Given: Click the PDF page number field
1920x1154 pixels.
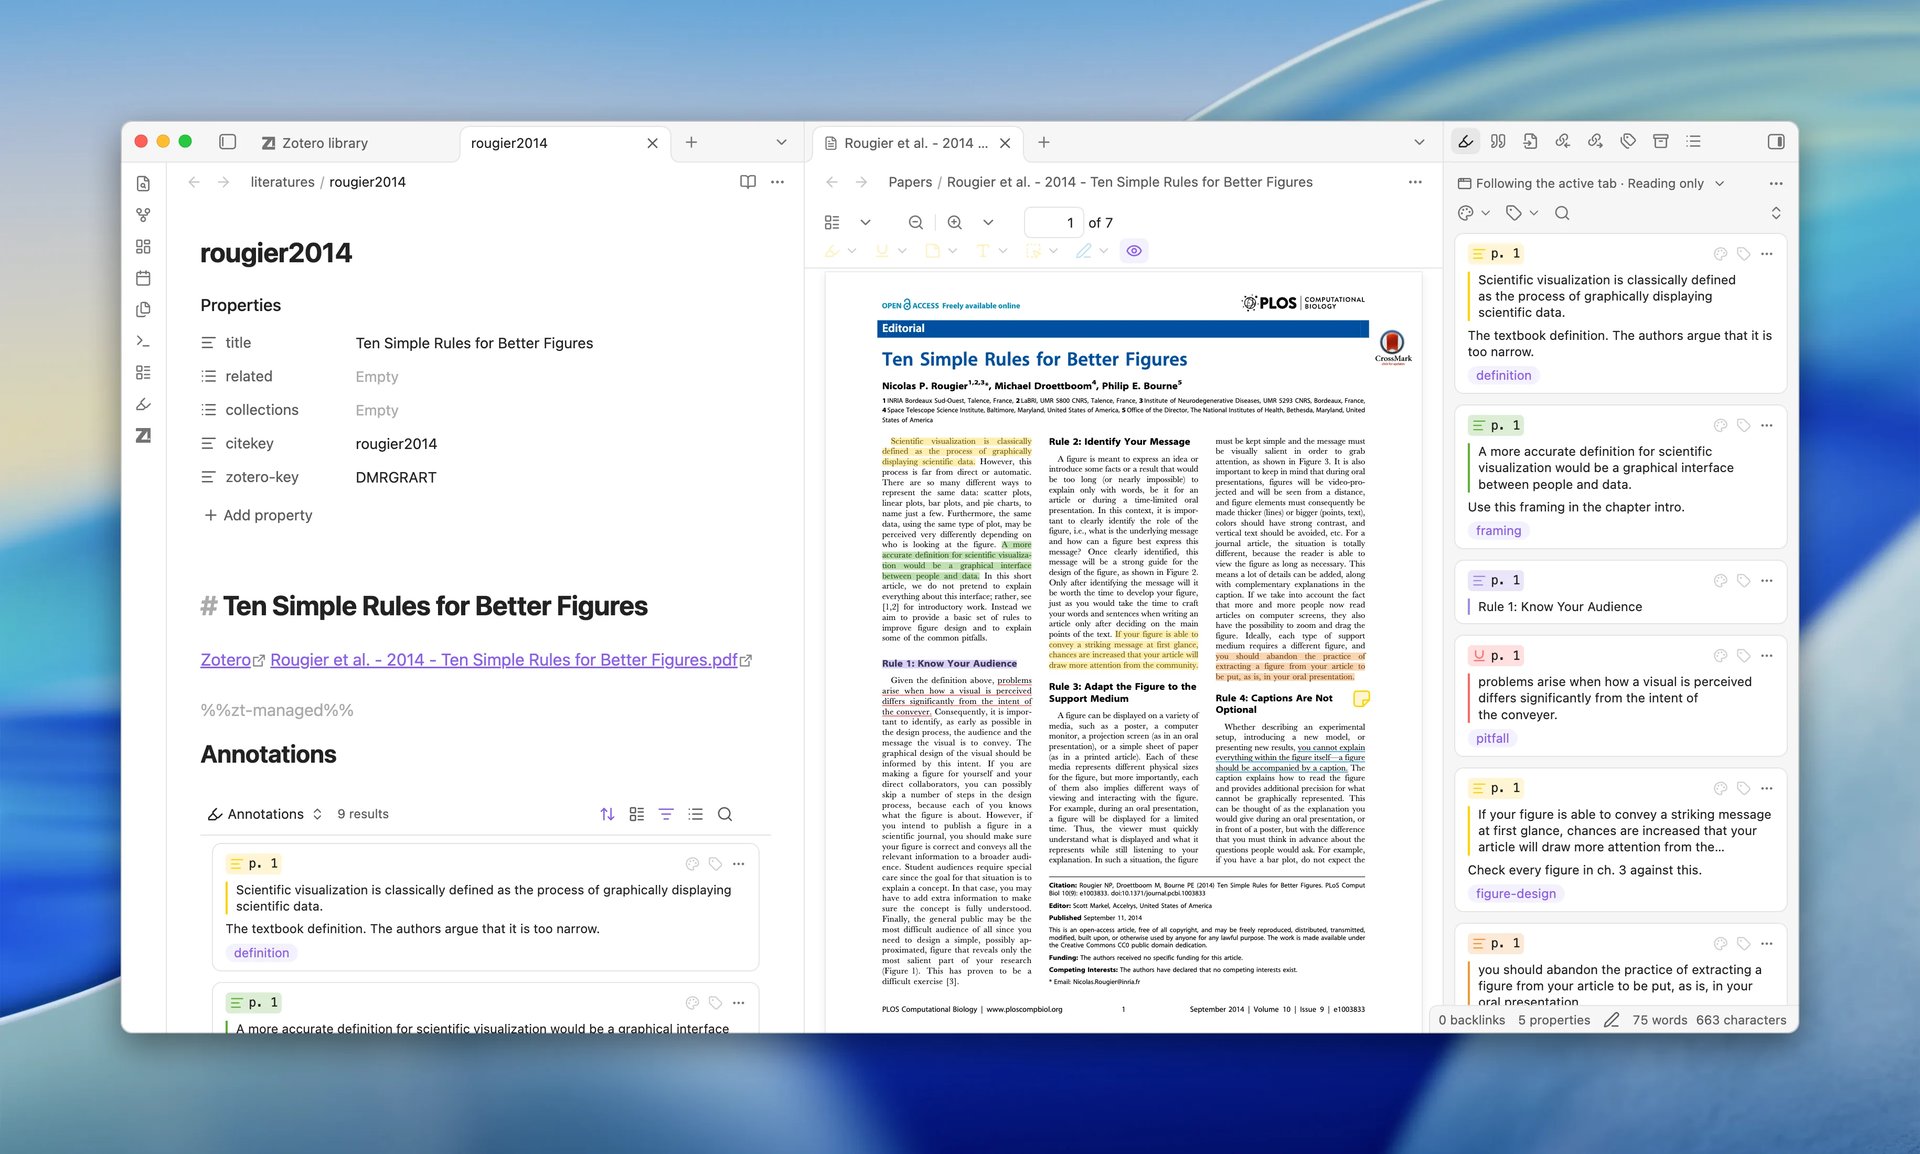Looking at the screenshot, I should 1053,223.
